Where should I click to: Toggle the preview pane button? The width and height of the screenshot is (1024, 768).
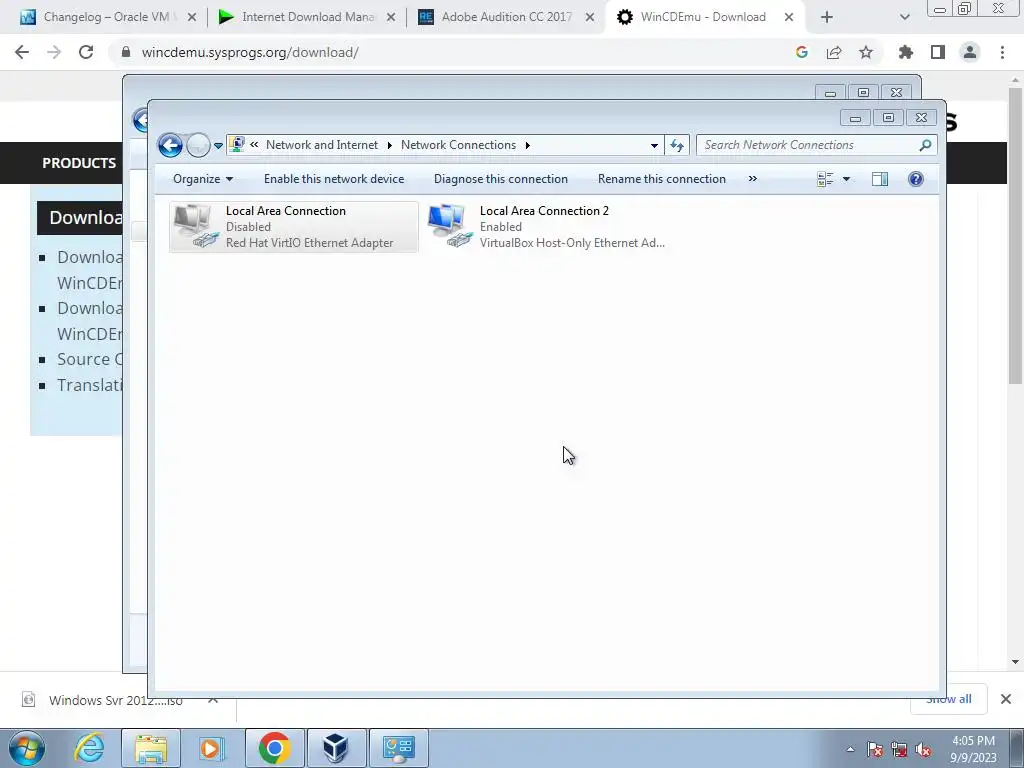pos(880,179)
